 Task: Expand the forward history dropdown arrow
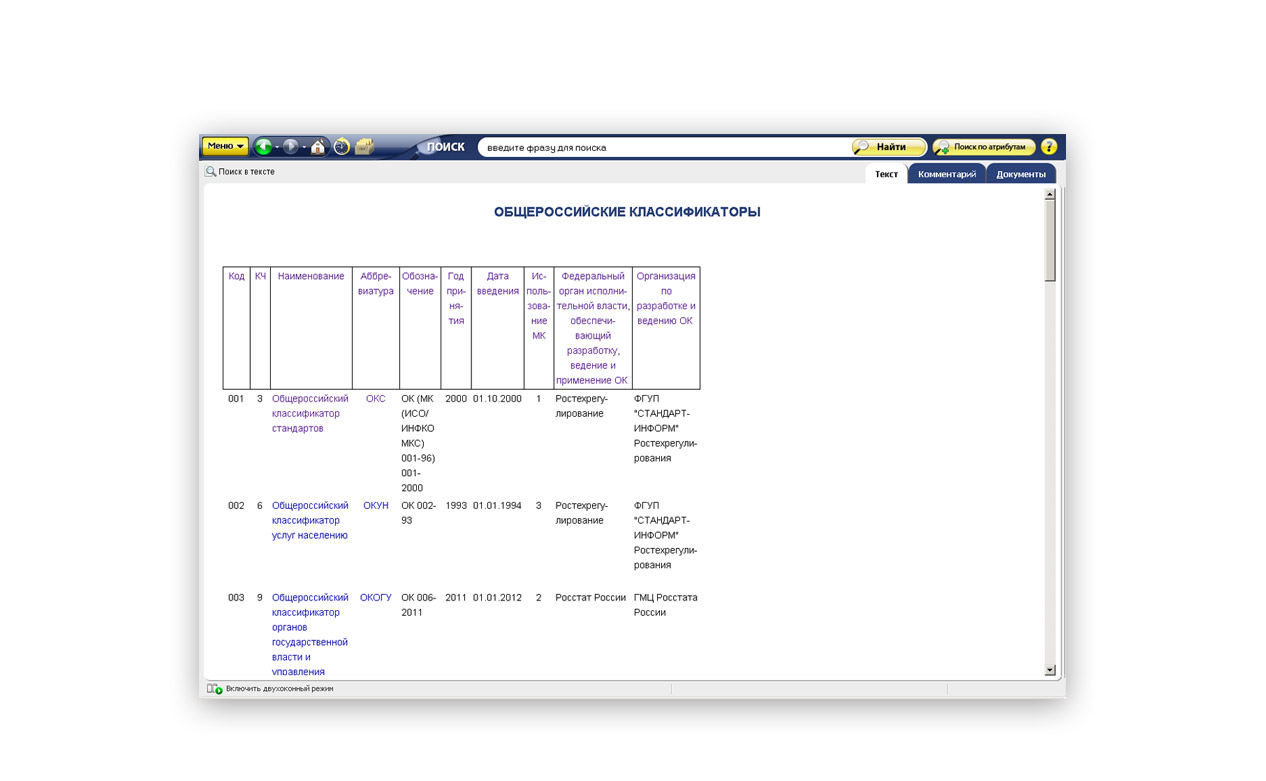[303, 147]
